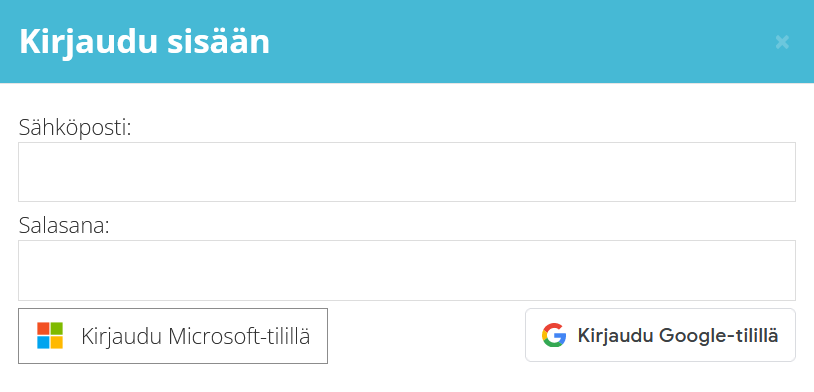Select the Salasana label text

coord(64,225)
